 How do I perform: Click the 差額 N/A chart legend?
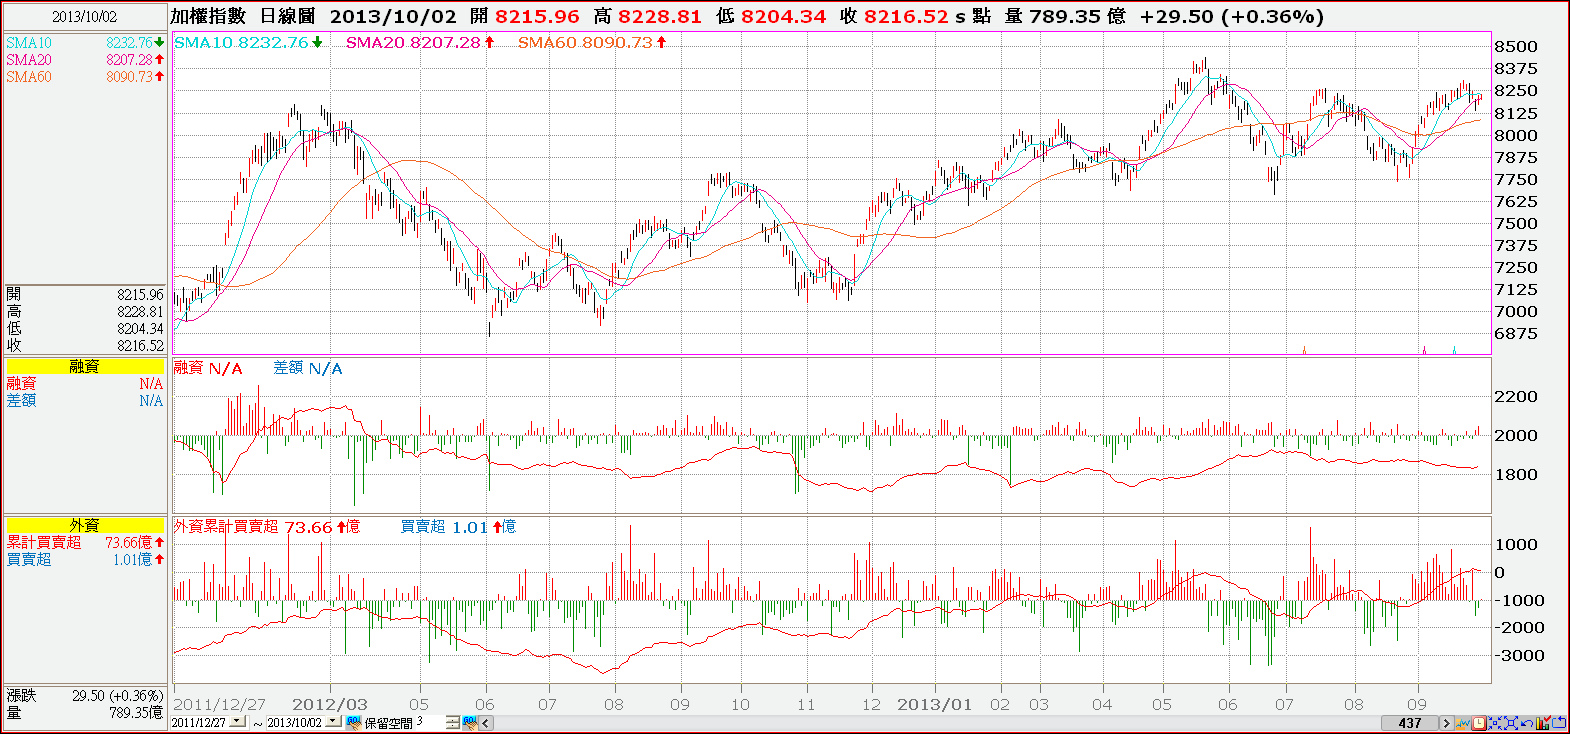pyautogui.click(x=308, y=368)
